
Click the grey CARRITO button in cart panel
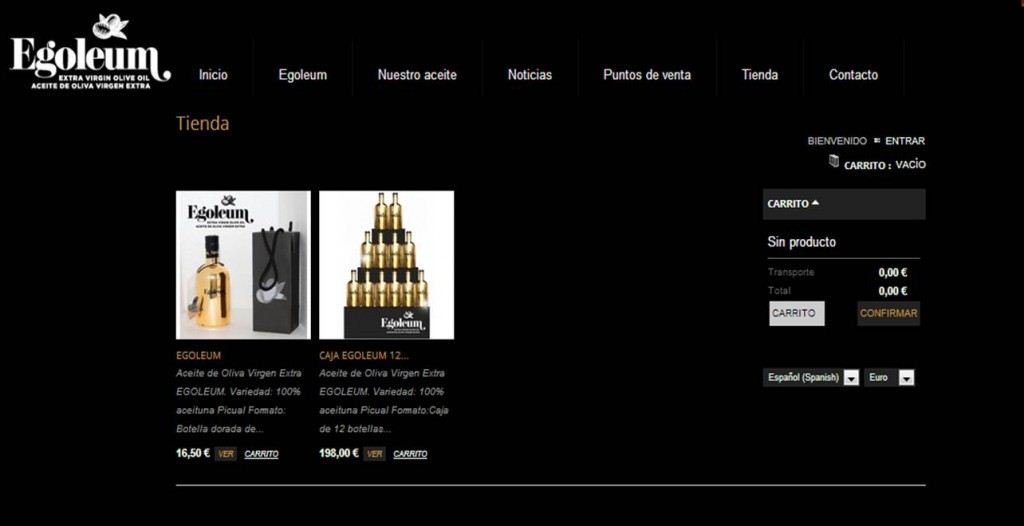click(x=797, y=313)
